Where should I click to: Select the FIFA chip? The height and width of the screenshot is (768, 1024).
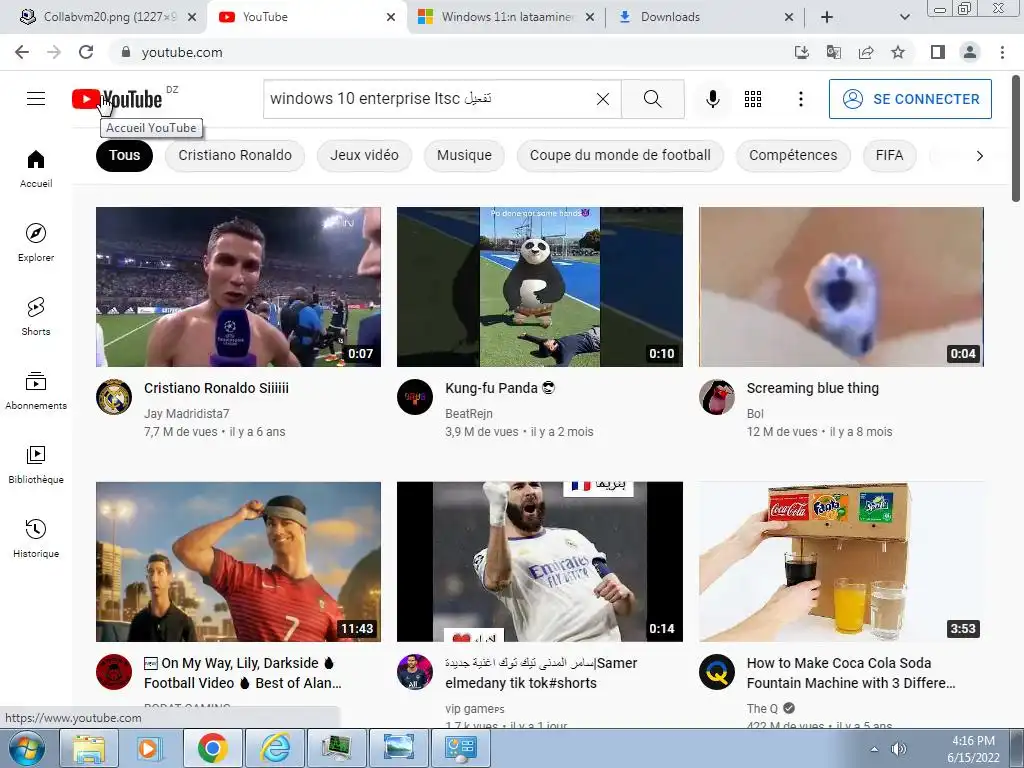point(889,155)
